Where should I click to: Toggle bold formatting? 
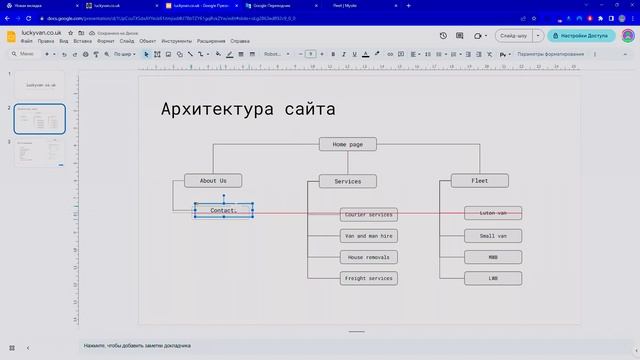pyautogui.click(x=333, y=54)
